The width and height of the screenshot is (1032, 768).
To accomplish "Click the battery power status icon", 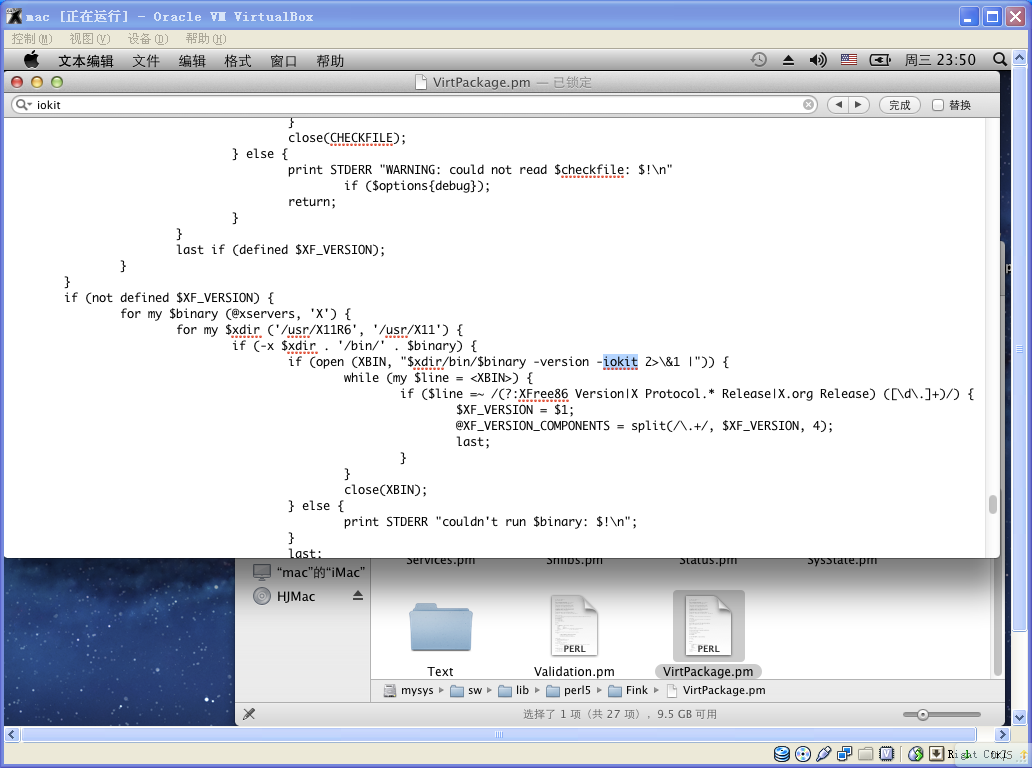I will click(880, 60).
